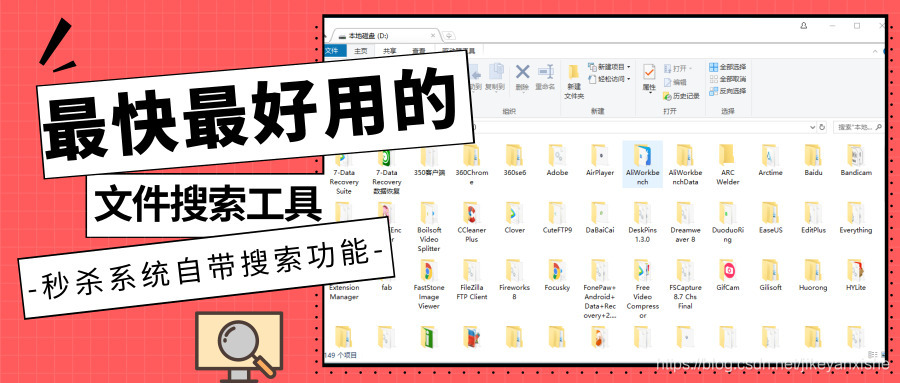Open the AliWorkbenchData folder
The height and width of the screenshot is (383, 900).
pos(684,164)
